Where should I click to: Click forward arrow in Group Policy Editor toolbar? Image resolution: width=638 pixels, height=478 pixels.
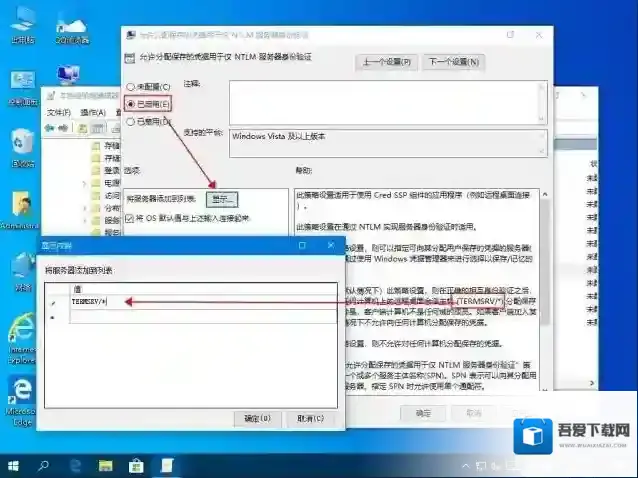(63, 129)
